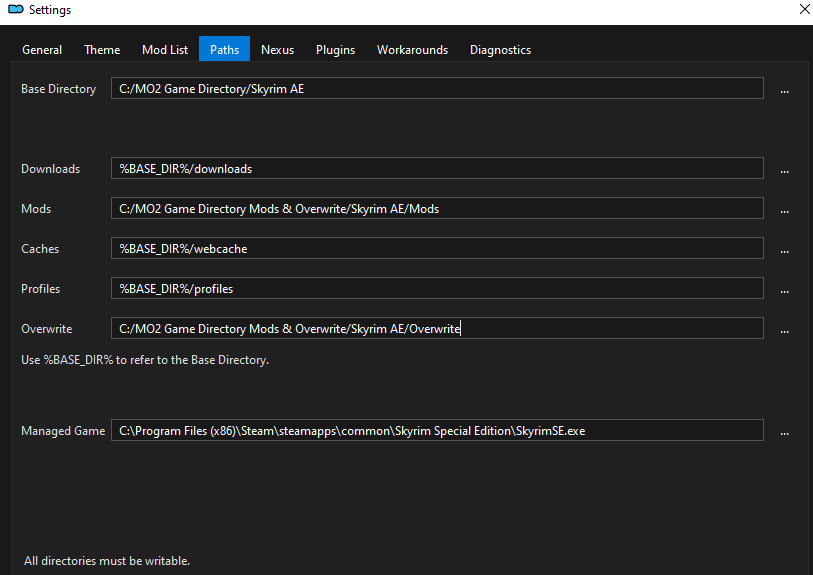
Task: Open the General settings tab
Action: pos(42,50)
